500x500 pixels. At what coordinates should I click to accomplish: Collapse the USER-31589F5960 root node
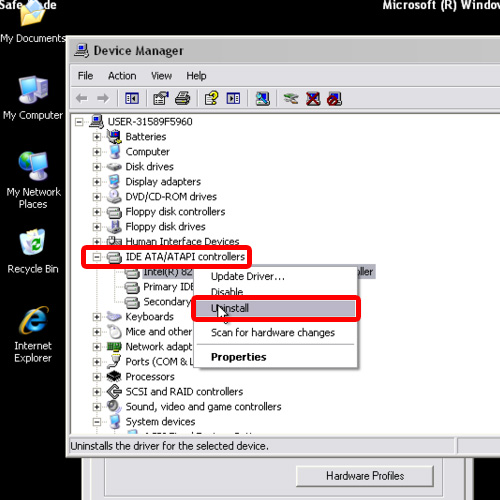pos(79,122)
